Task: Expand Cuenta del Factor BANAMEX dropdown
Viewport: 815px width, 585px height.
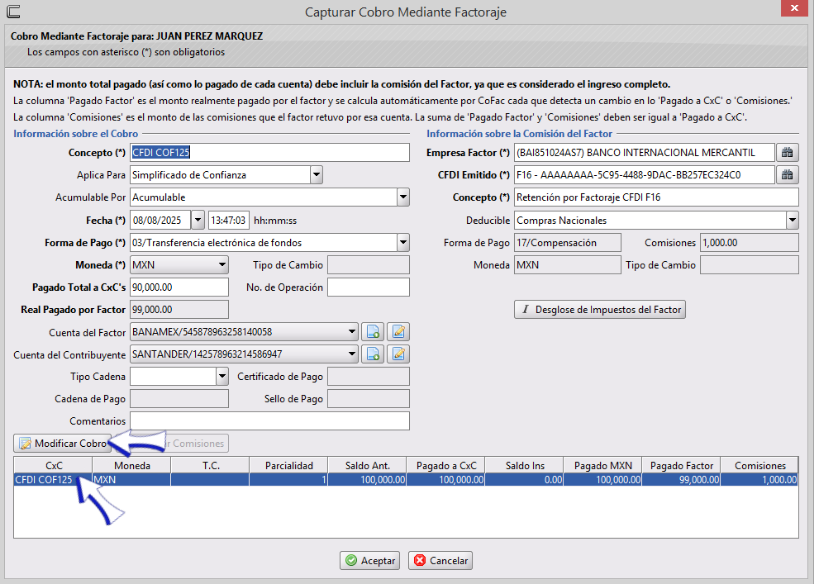Action: 352,332
